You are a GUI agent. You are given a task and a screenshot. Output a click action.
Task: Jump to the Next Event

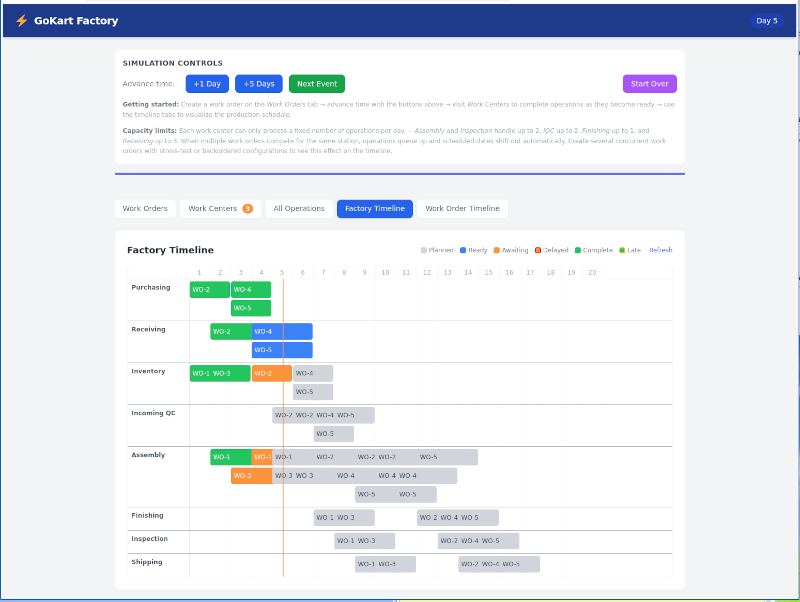pos(317,84)
